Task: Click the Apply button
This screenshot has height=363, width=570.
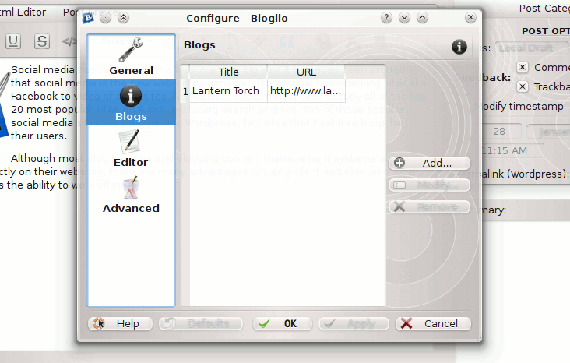Action: click(353, 323)
